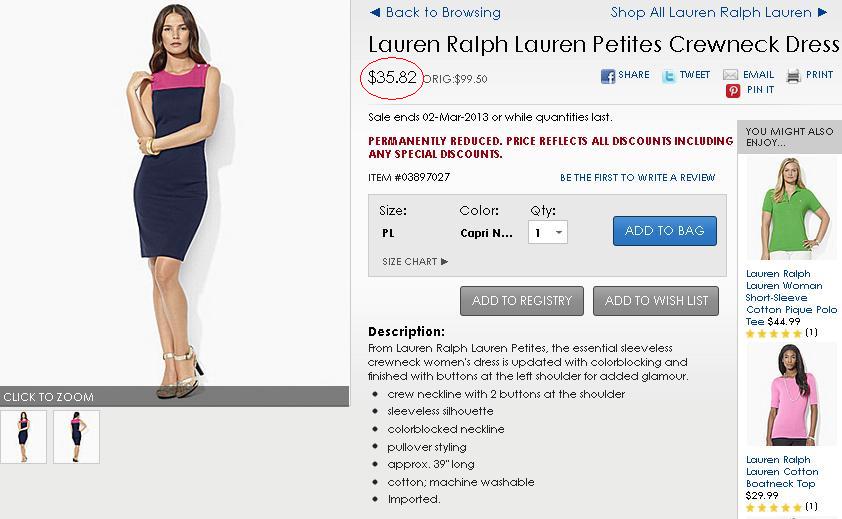842x519 pixels.
Task: Click the green polo star rating
Action: 774,333
